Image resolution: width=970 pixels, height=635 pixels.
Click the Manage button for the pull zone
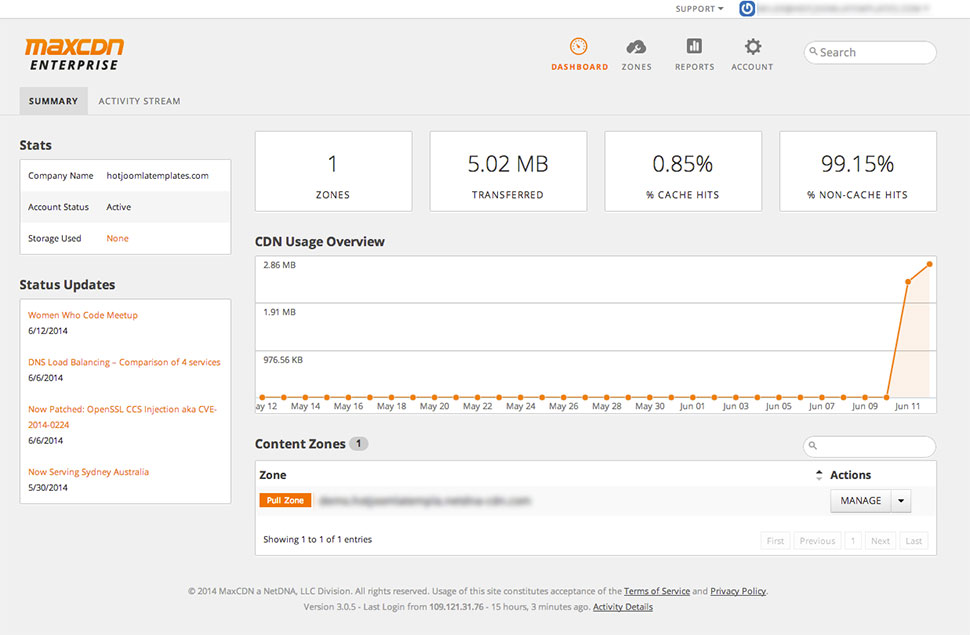[861, 501]
